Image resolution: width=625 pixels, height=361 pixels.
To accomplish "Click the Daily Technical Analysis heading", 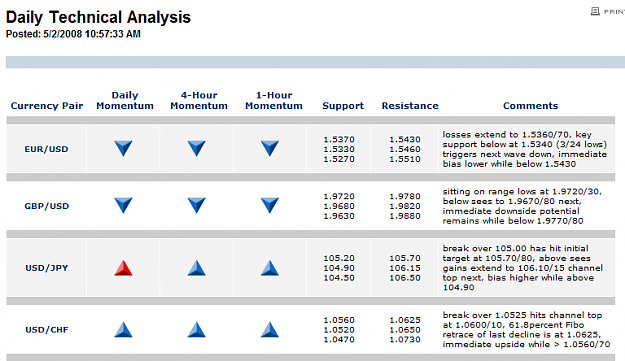I will 98,17.
